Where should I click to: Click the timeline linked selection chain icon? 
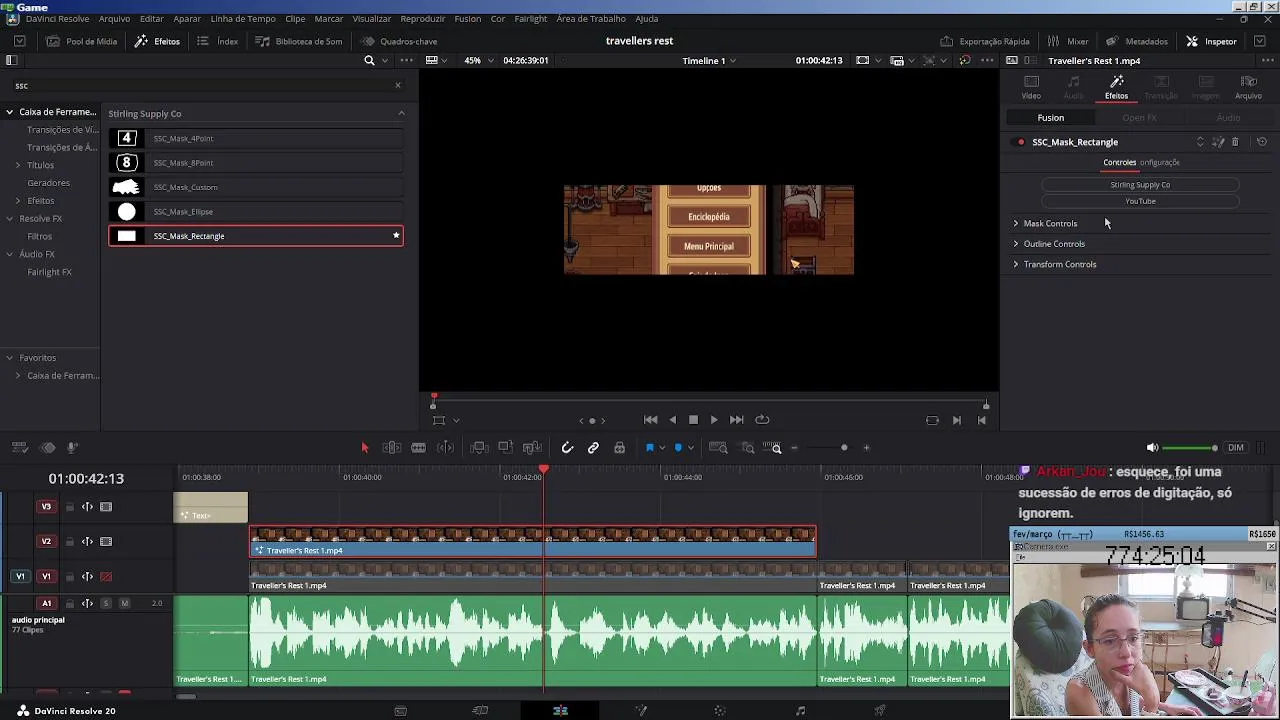[x=593, y=448]
